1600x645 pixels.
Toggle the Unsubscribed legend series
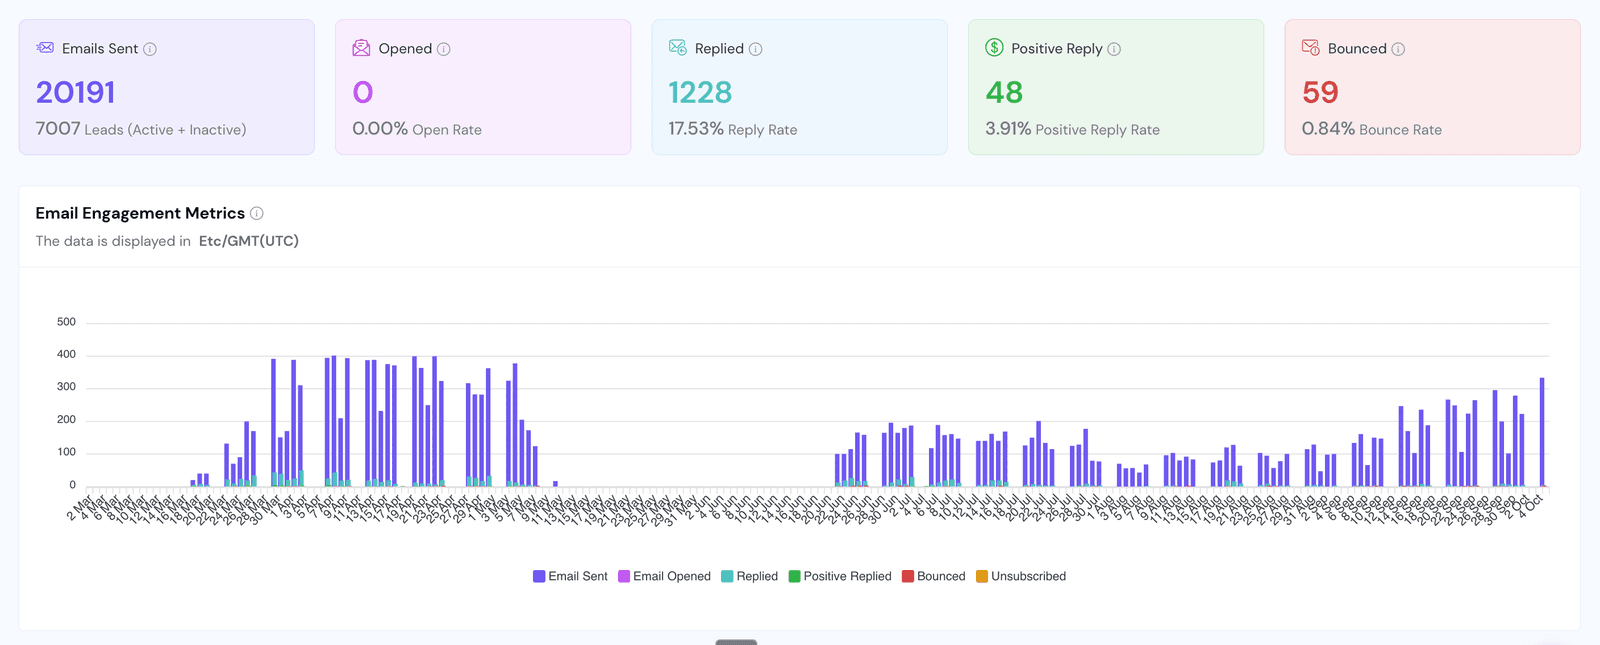point(1021,576)
